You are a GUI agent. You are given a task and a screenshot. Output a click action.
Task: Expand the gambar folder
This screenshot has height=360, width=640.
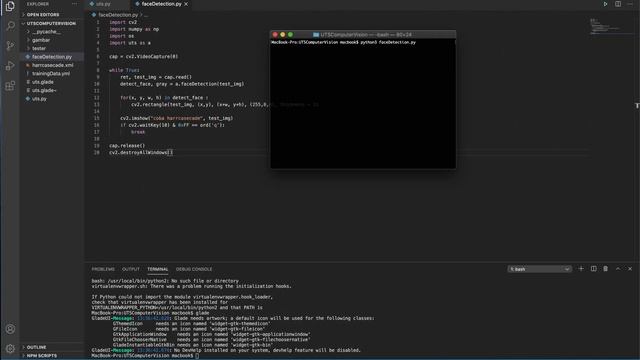[52, 40]
